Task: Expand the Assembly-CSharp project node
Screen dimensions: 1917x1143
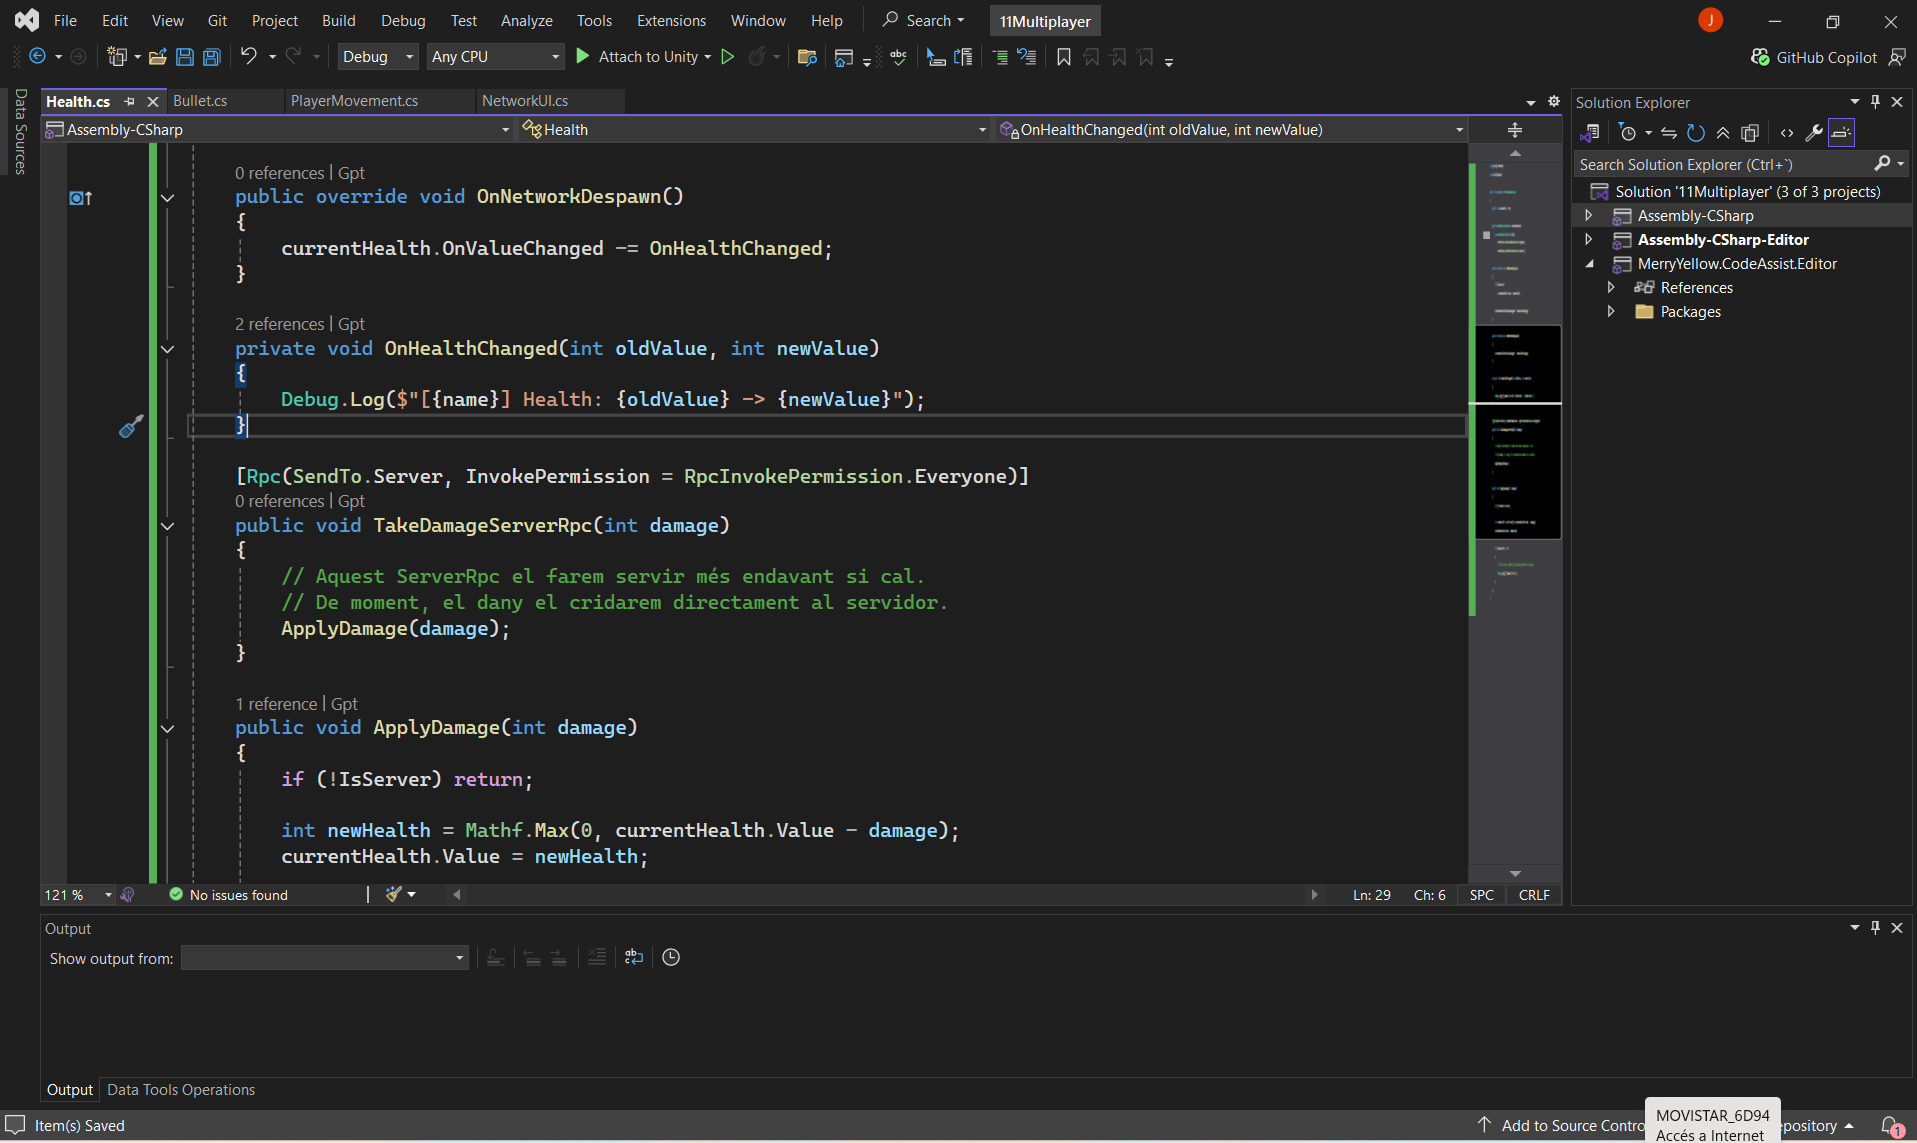Action: point(1589,216)
